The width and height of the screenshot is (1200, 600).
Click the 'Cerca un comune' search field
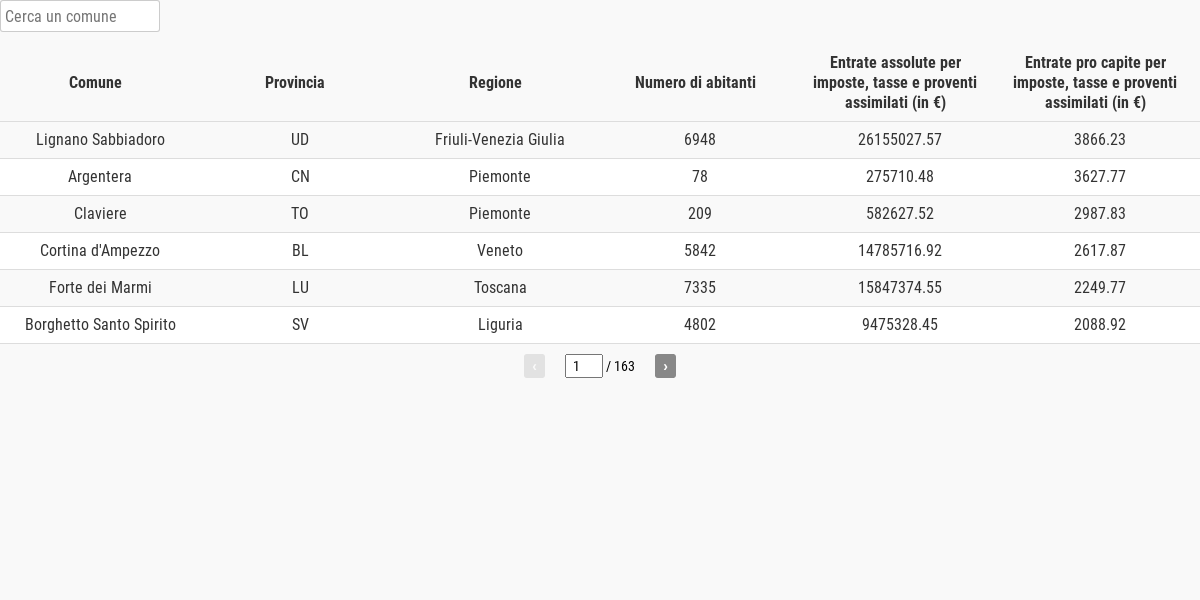coord(80,16)
